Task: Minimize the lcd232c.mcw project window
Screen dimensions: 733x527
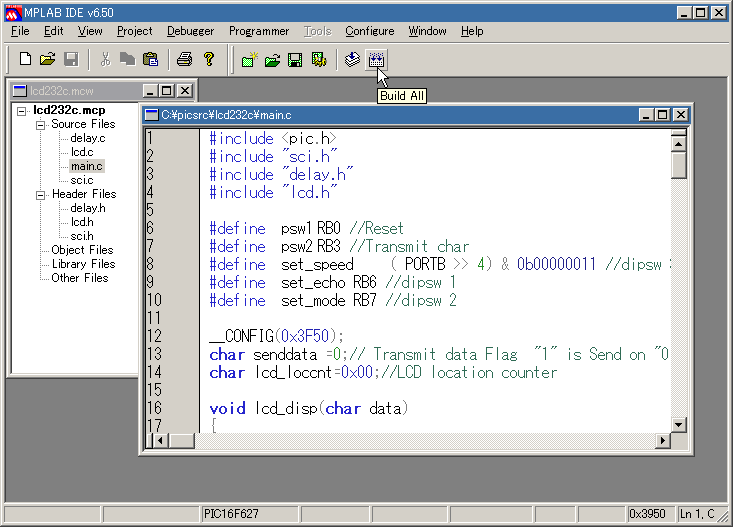Action: (150, 90)
